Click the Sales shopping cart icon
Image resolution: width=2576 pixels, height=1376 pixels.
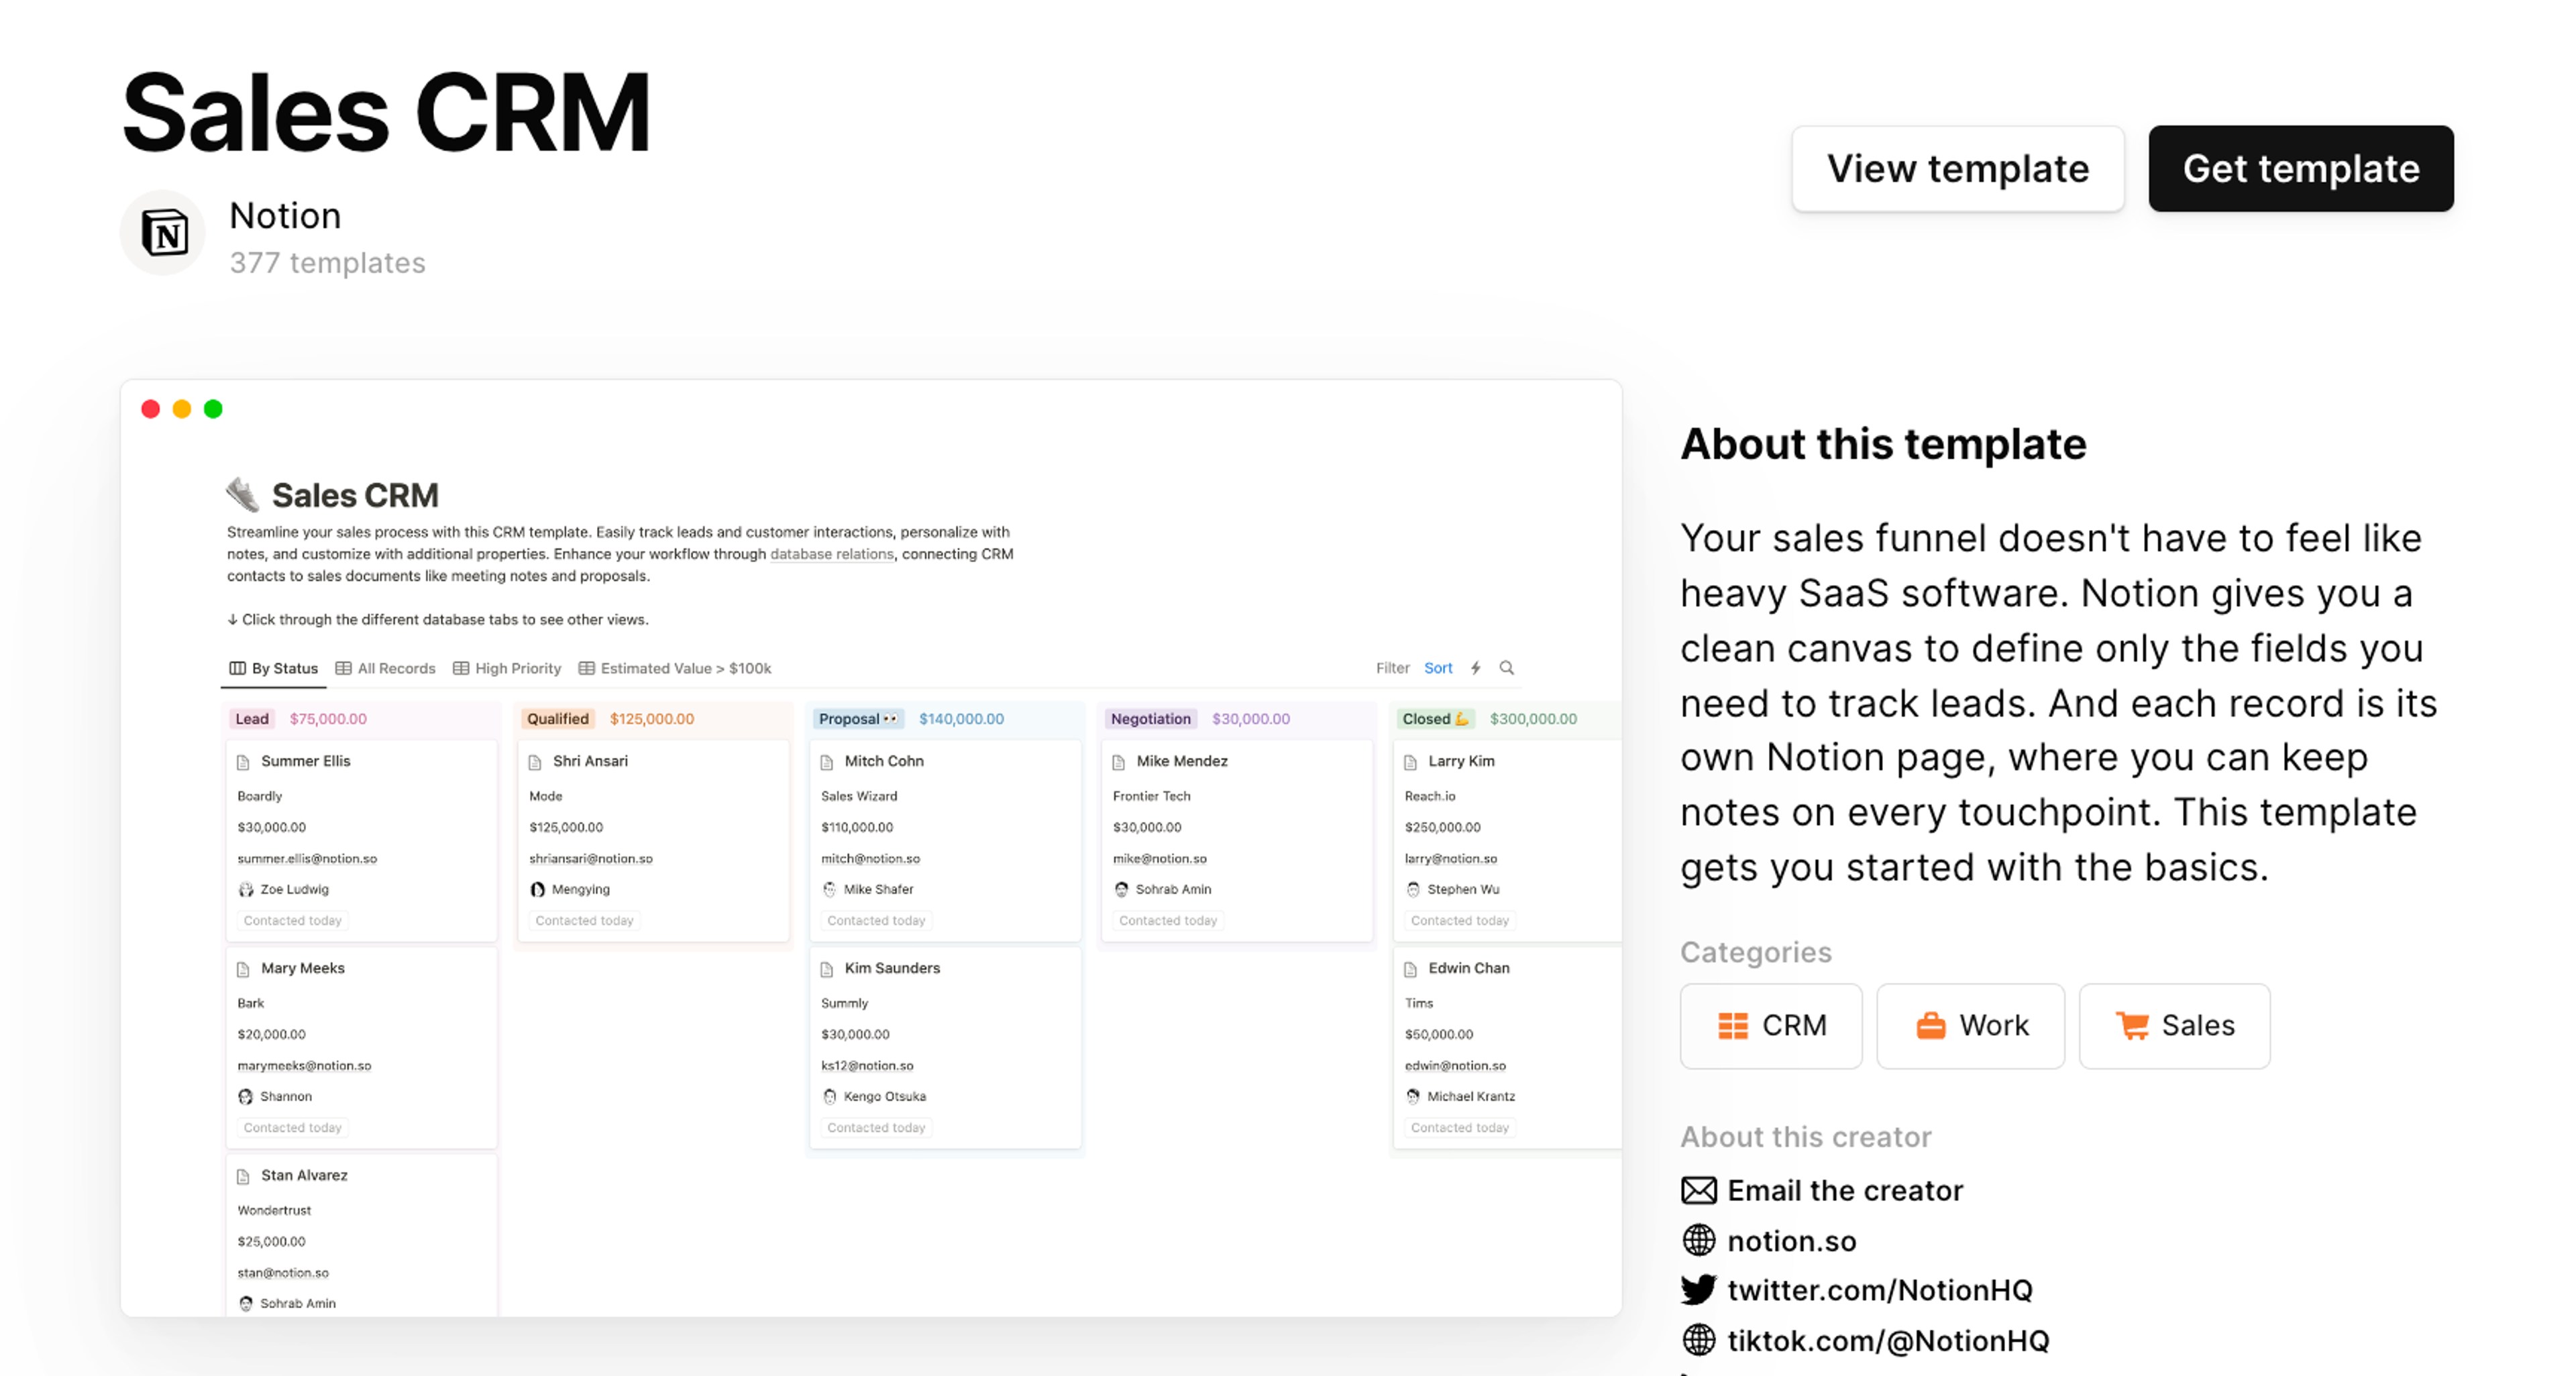coord(2132,1025)
